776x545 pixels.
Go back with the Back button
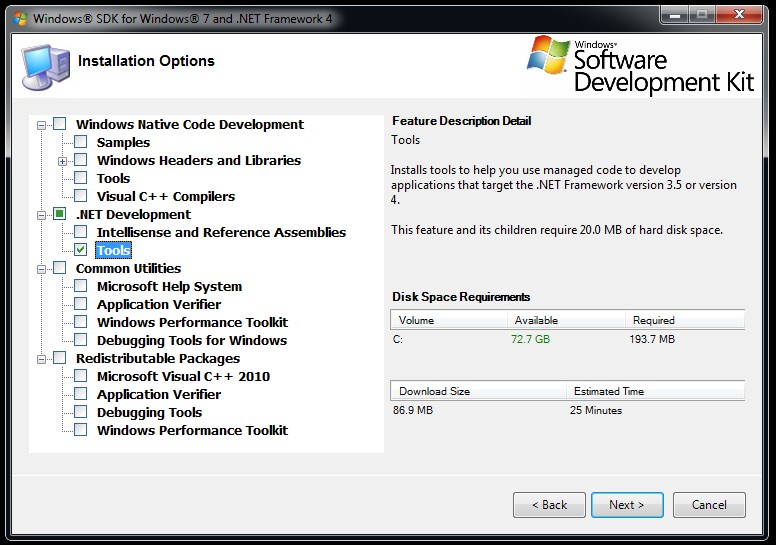click(549, 505)
